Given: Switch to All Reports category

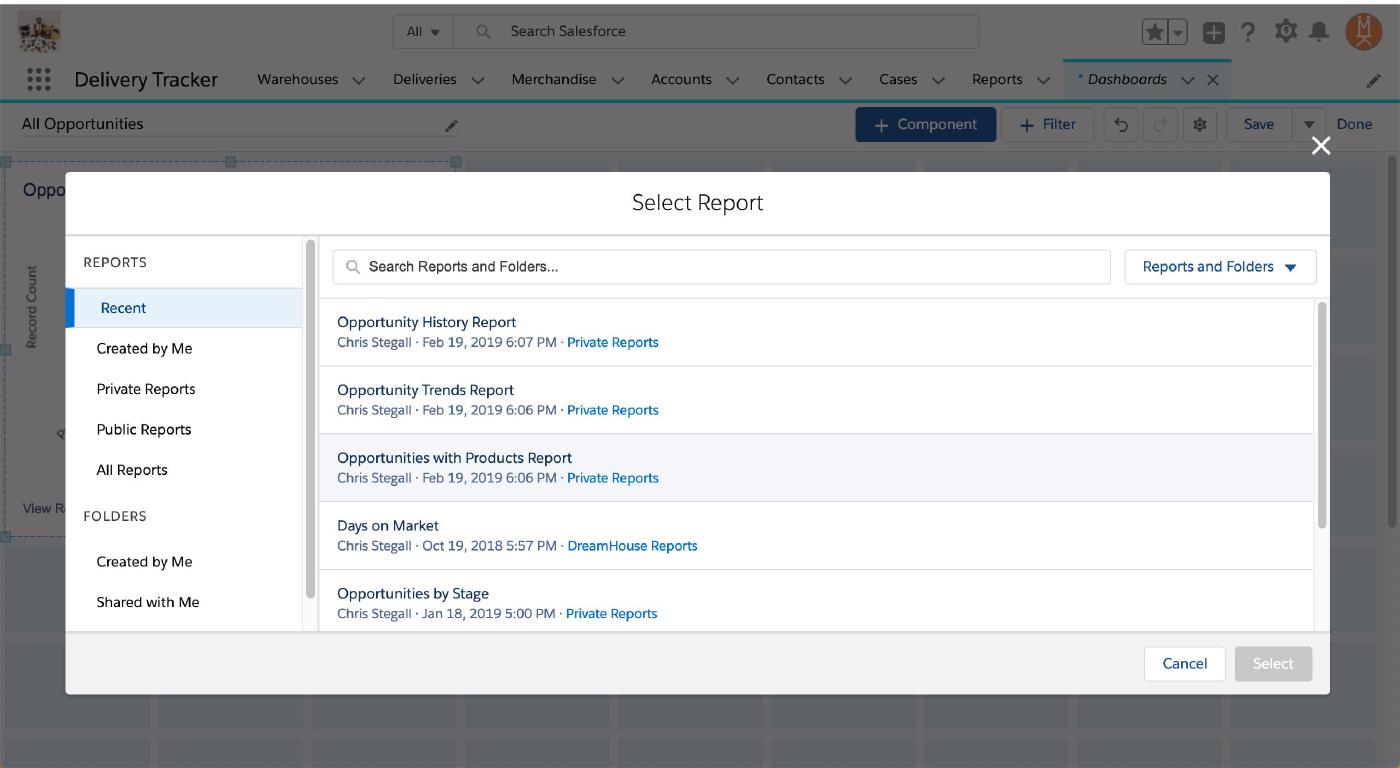Looking at the screenshot, I should tap(132, 470).
